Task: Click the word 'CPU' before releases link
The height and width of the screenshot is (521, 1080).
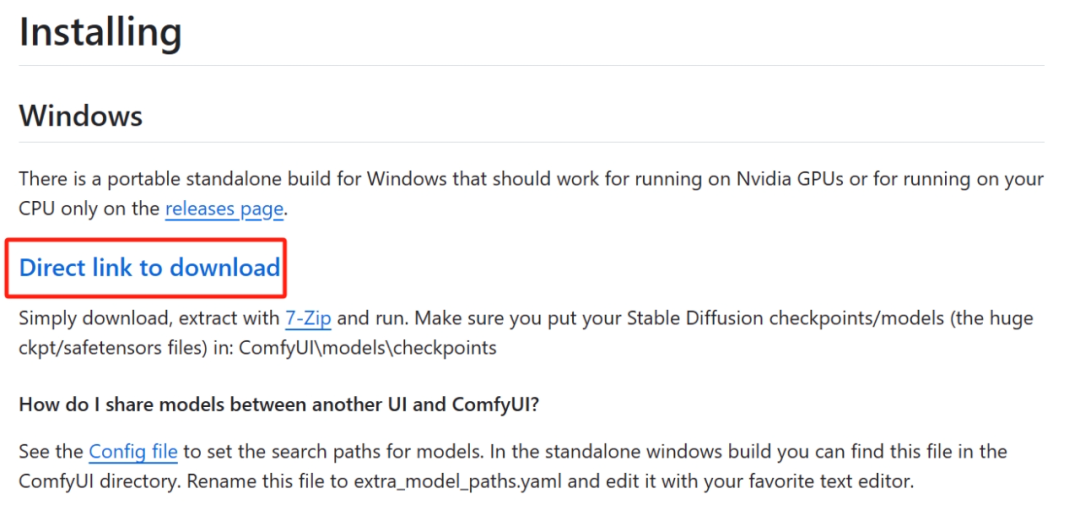Action: pos(38,209)
